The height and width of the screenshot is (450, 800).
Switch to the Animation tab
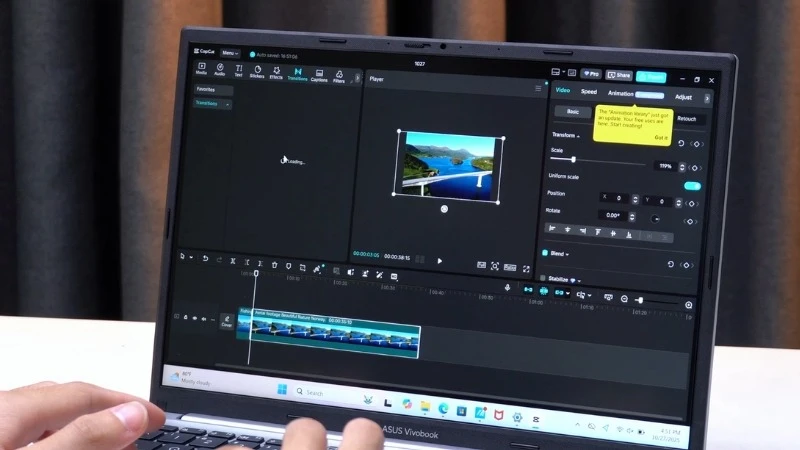(620, 93)
